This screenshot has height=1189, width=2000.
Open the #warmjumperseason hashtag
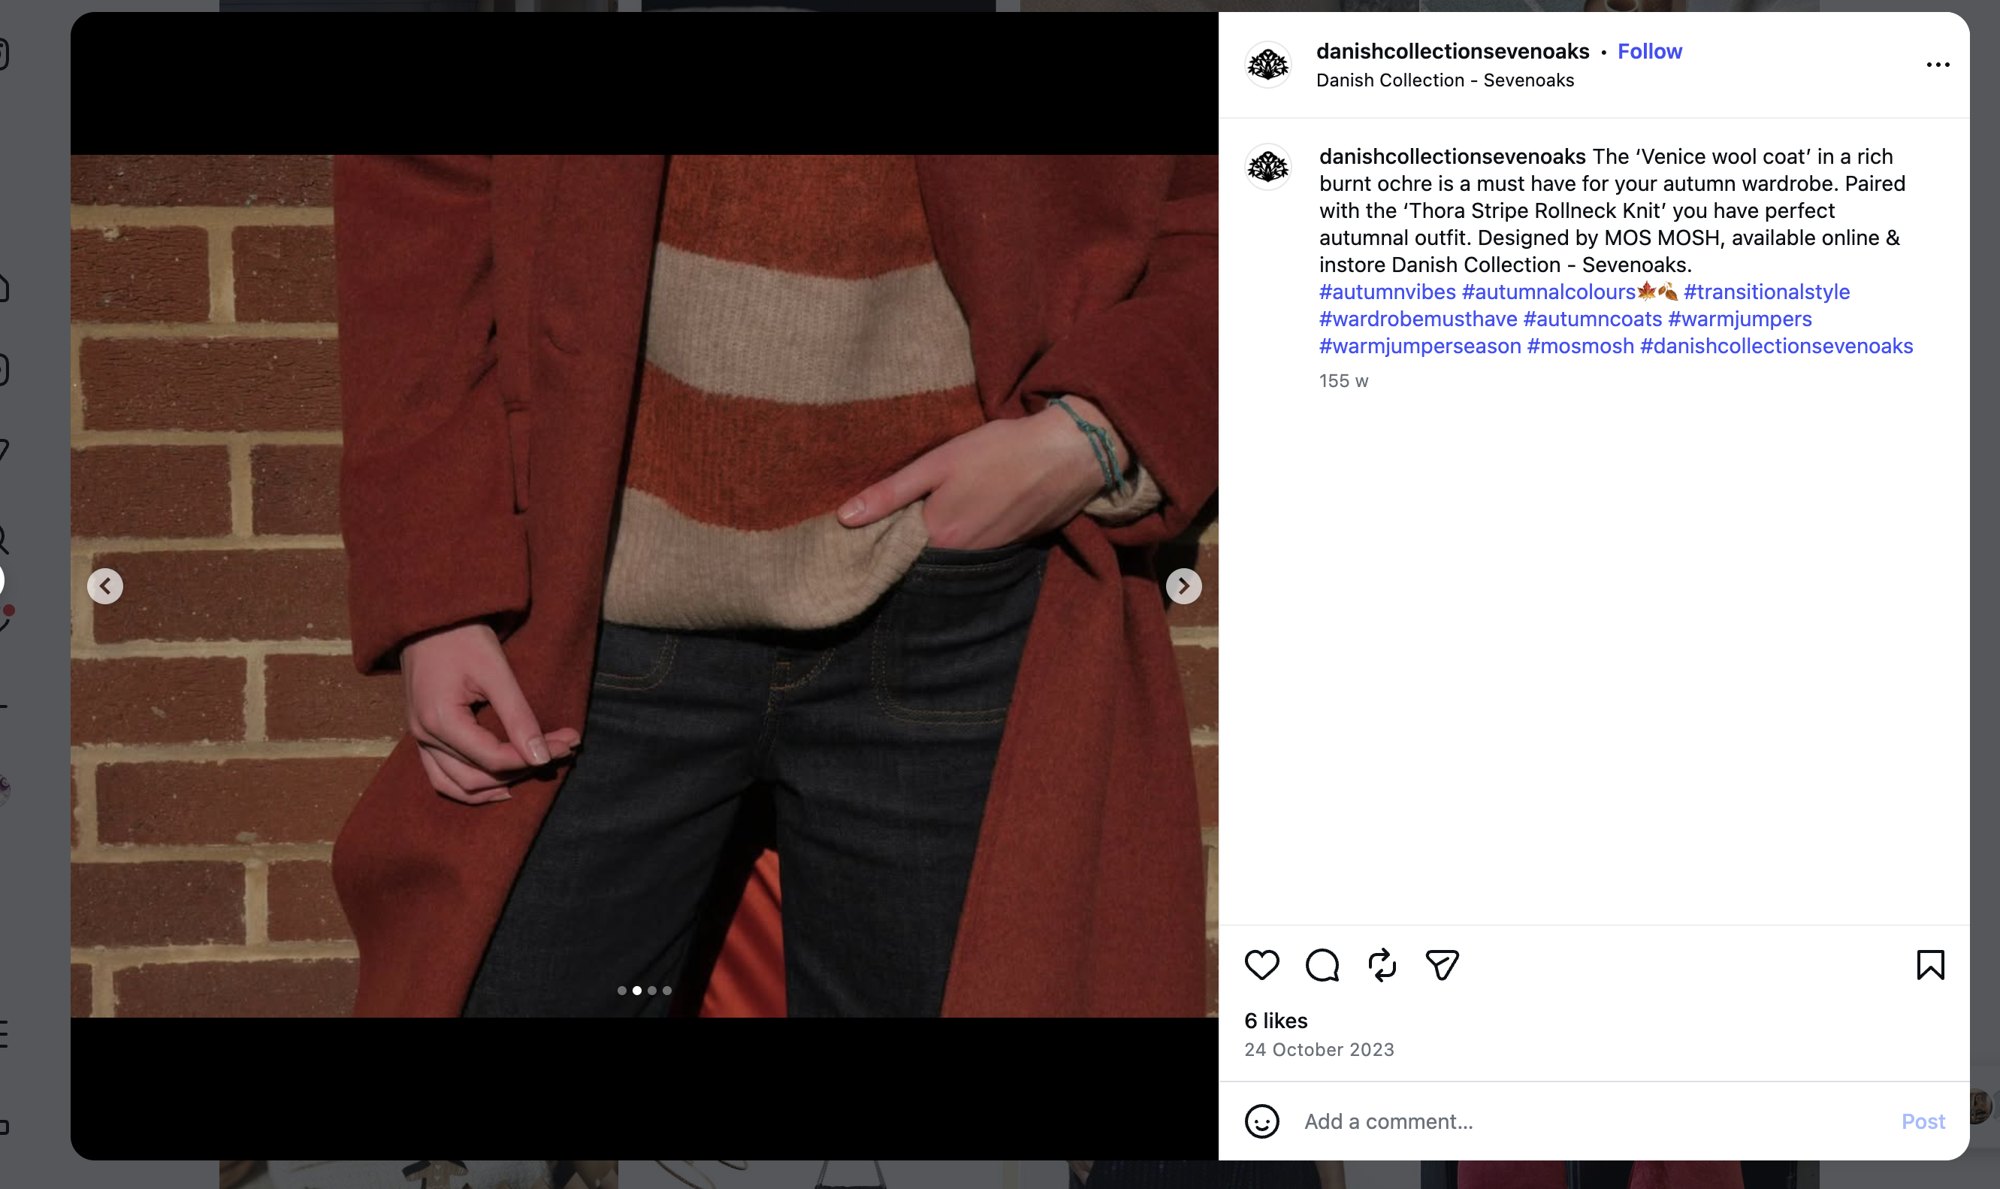click(1420, 346)
